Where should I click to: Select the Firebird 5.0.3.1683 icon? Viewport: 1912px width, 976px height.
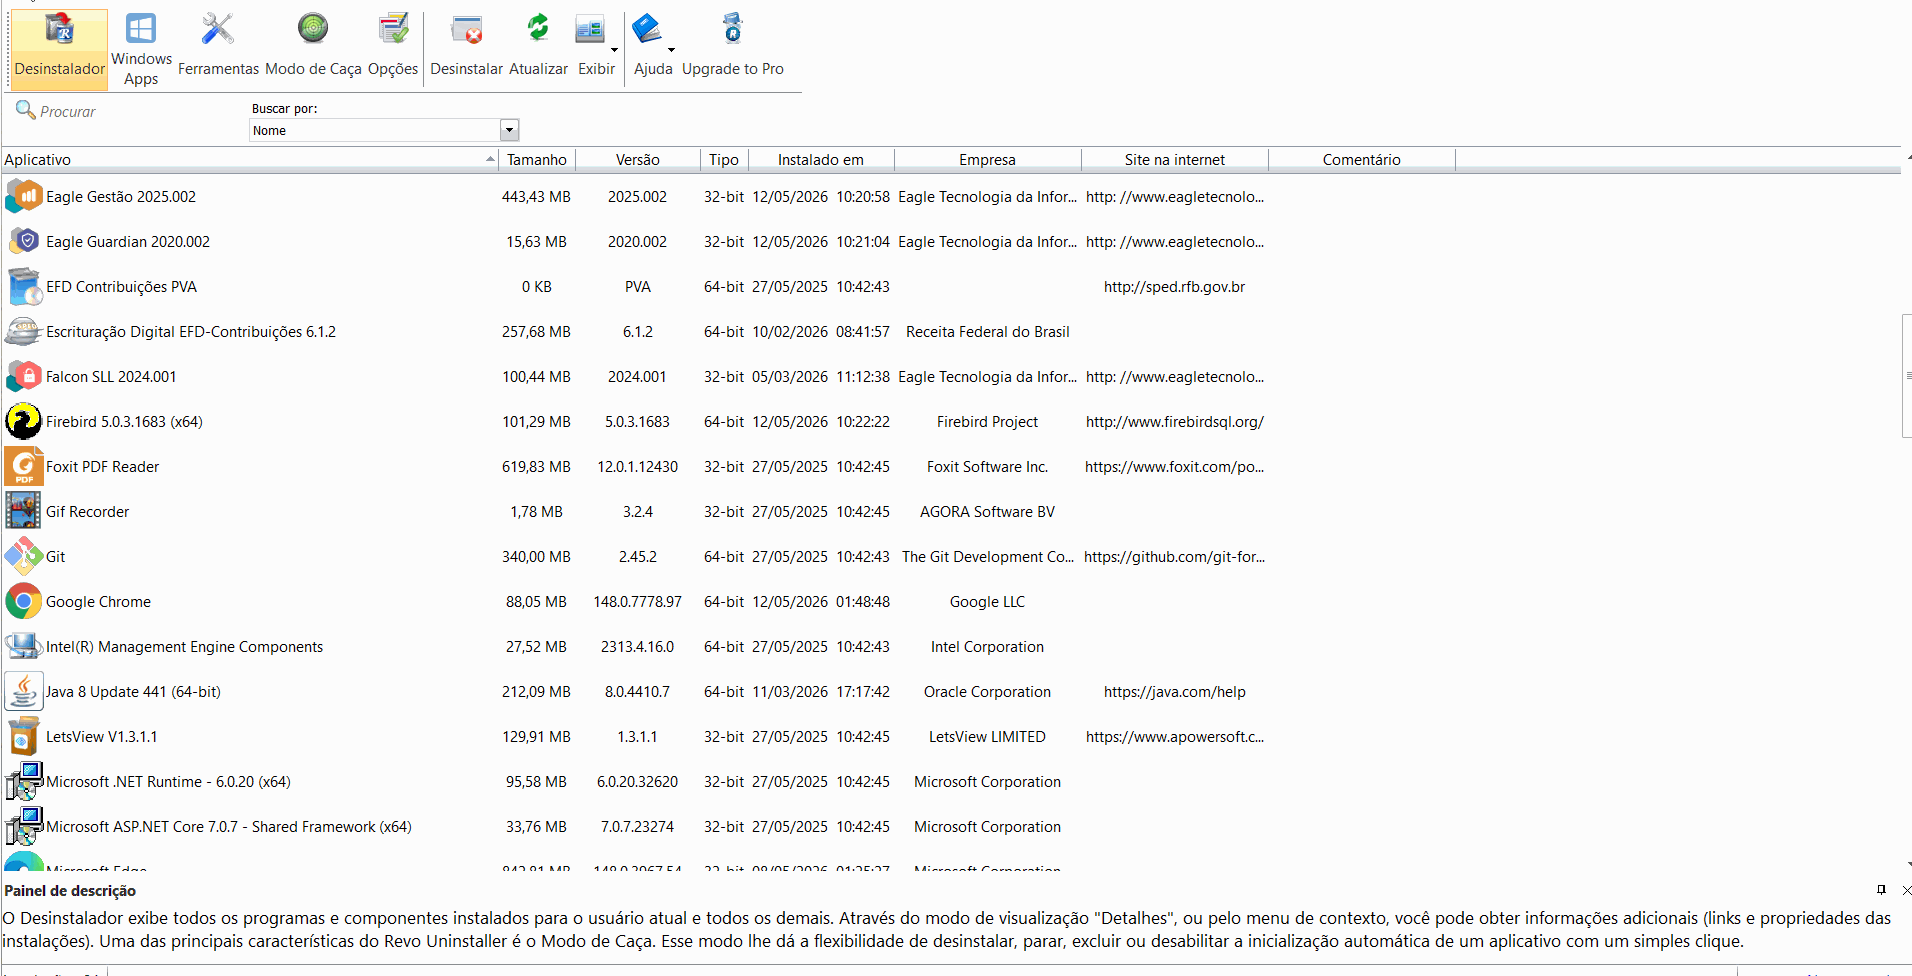click(x=24, y=422)
